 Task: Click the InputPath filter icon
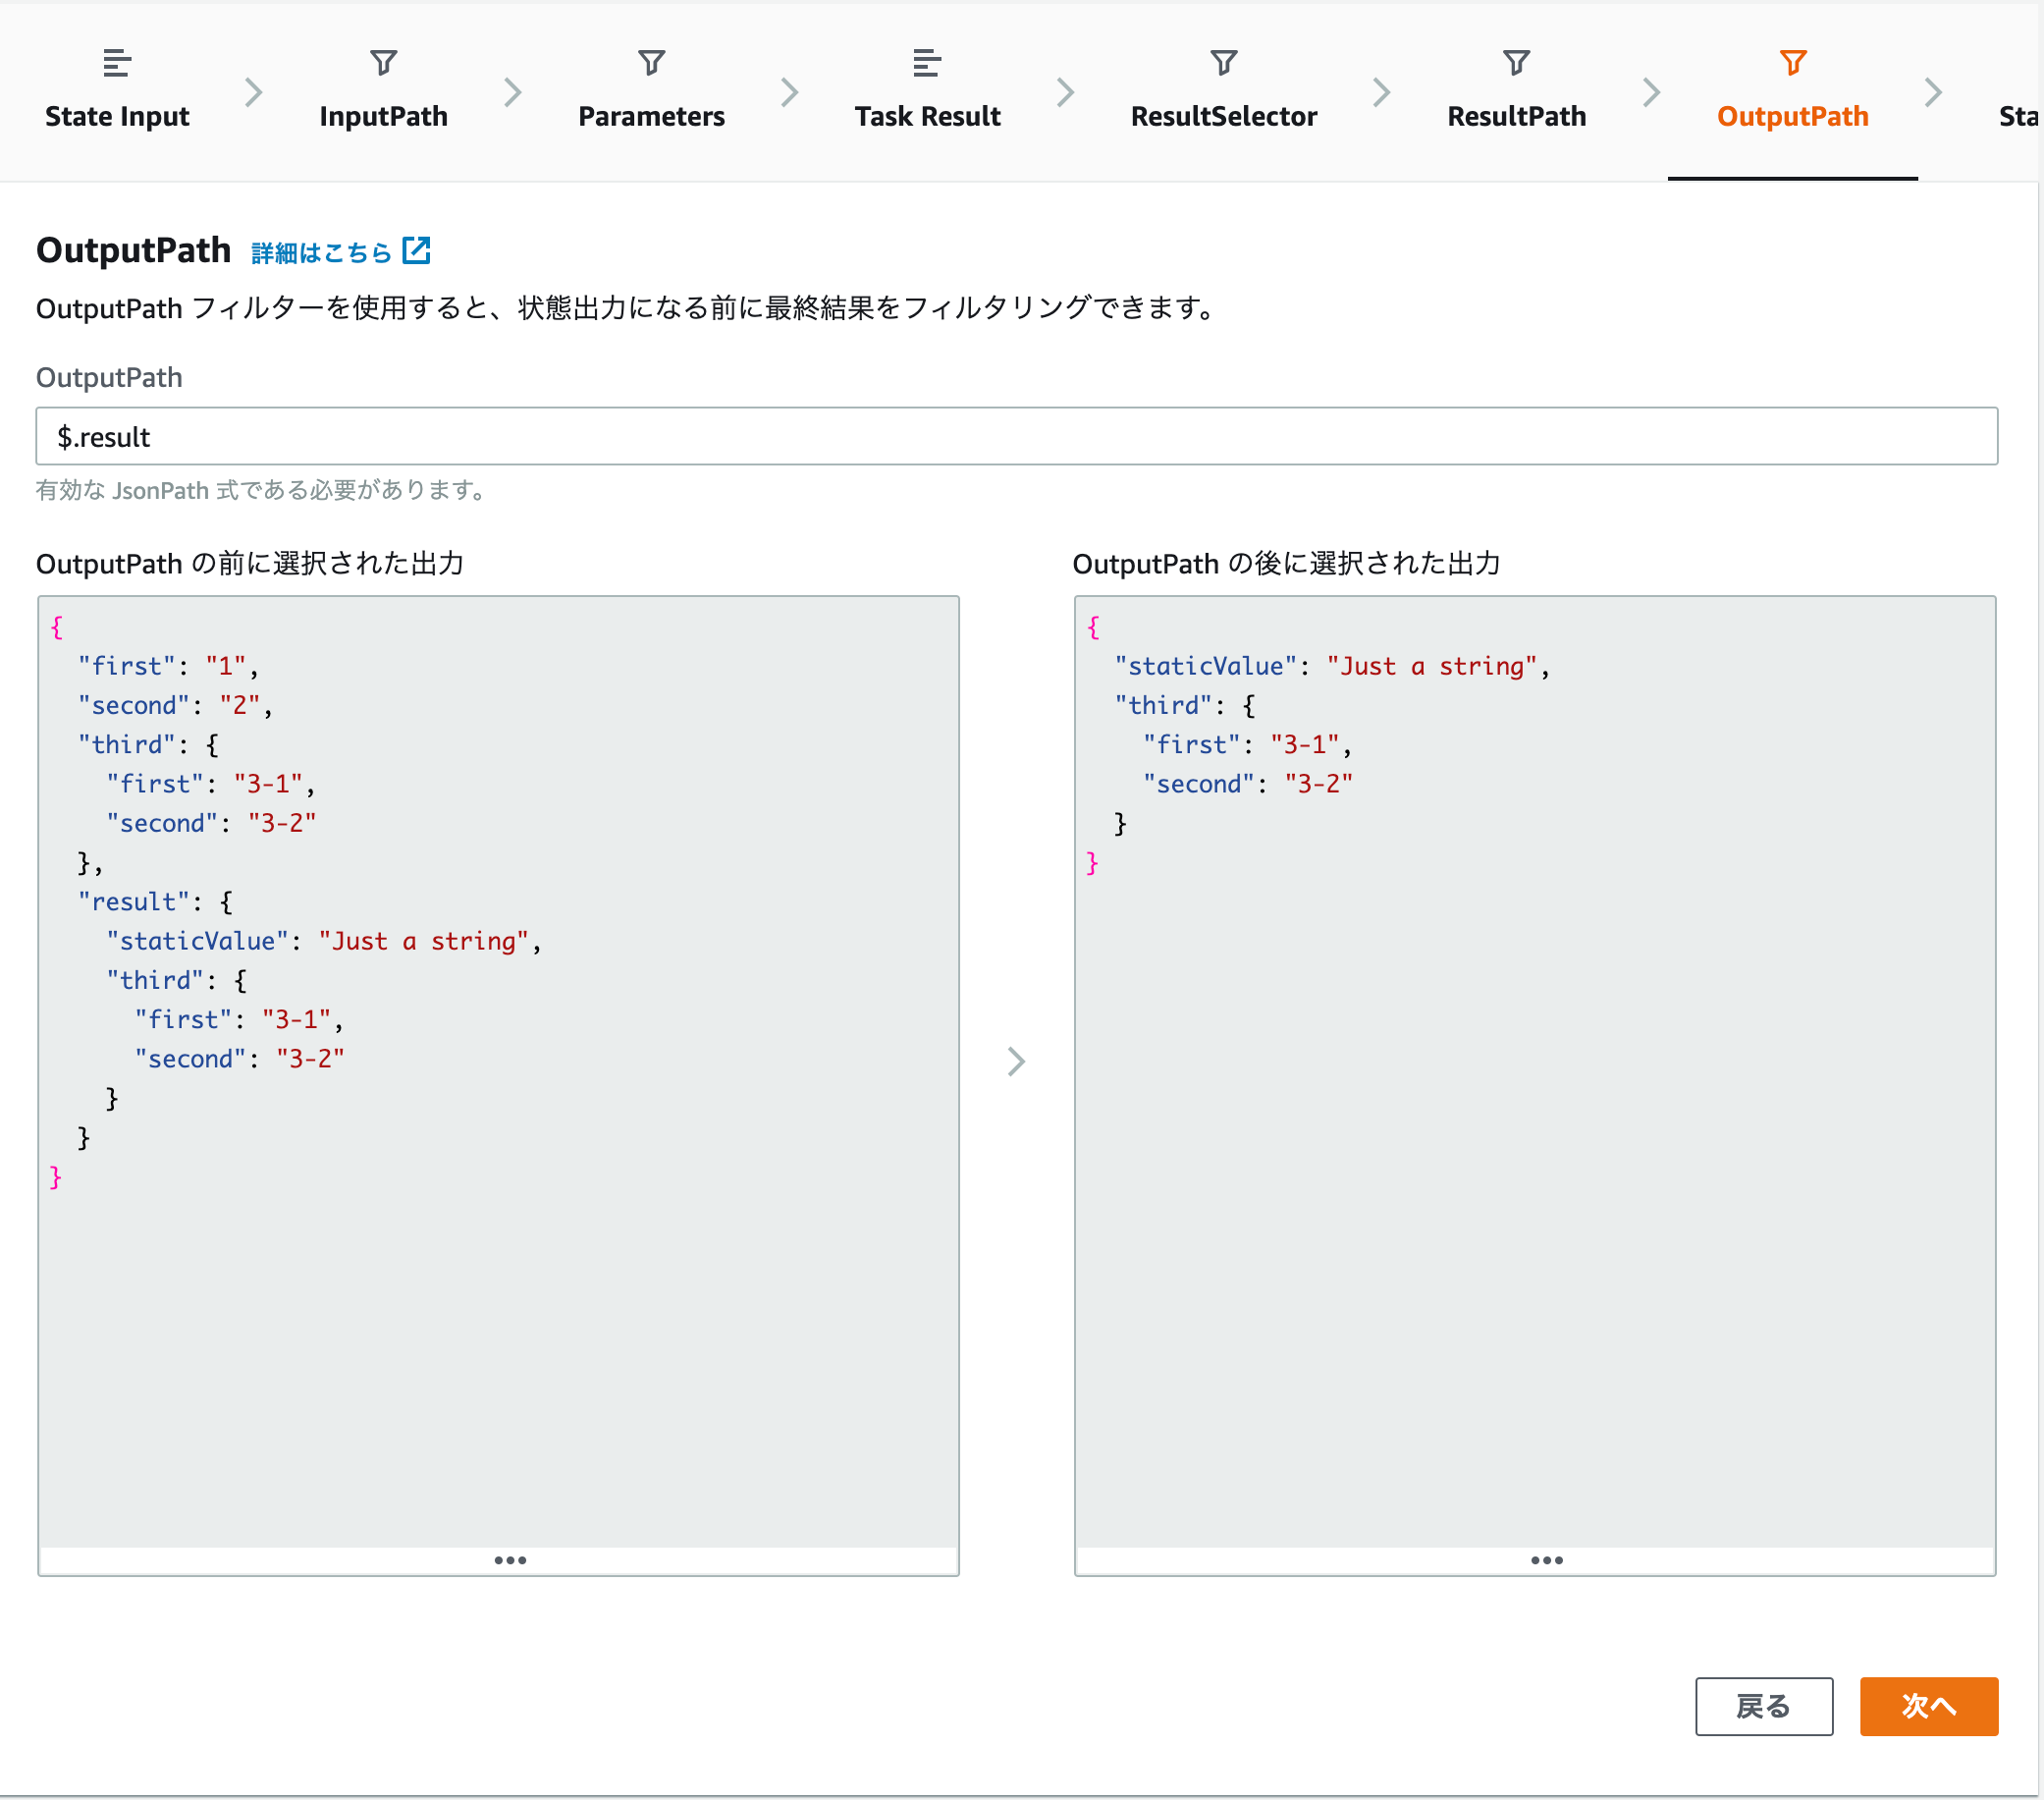tap(383, 63)
